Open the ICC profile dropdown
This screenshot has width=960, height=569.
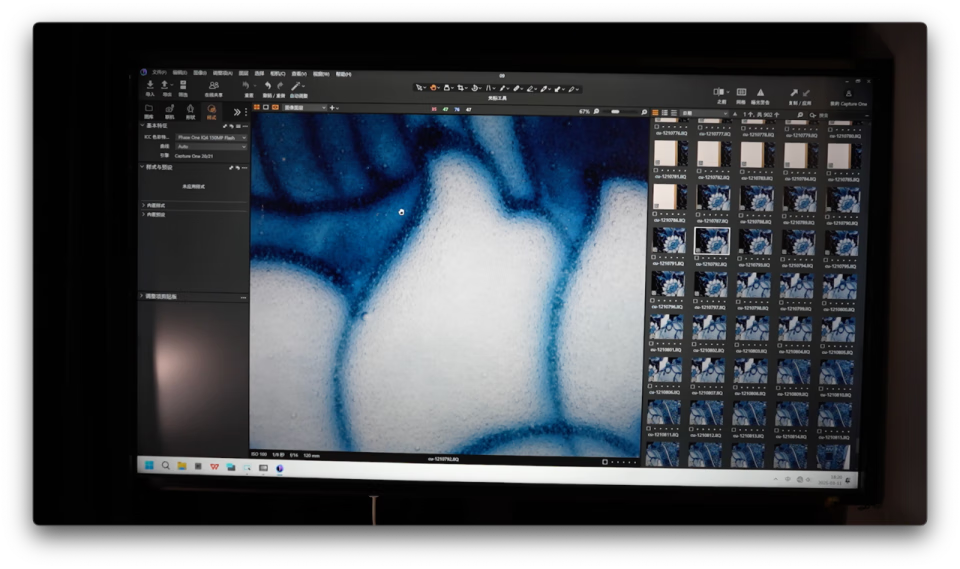coord(210,137)
